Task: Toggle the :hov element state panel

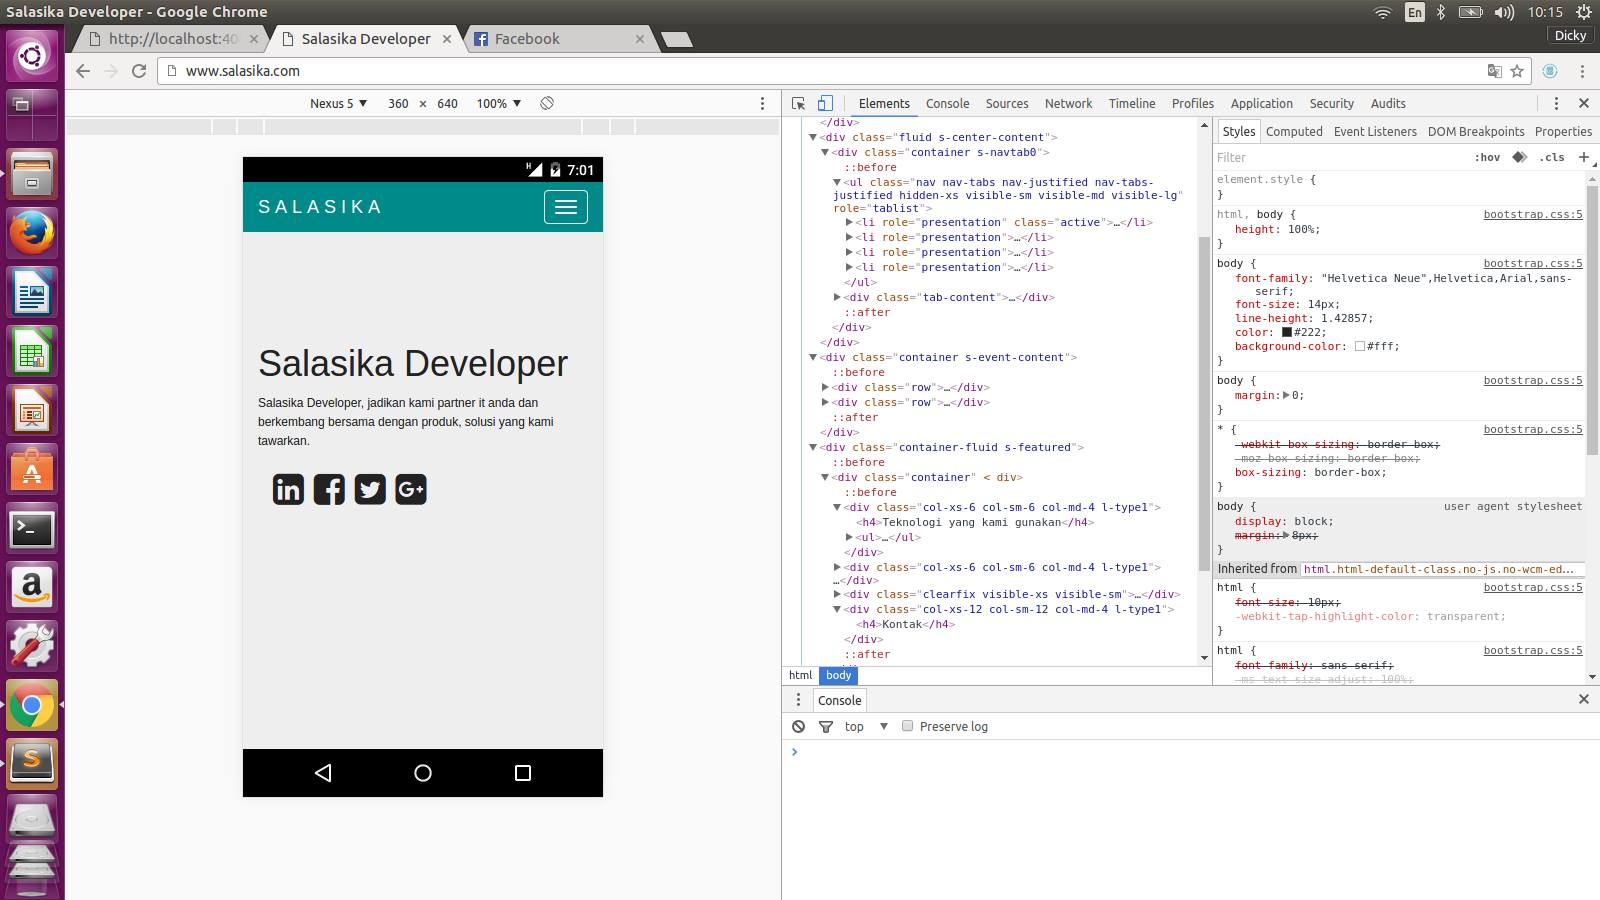Action: coord(1487,157)
